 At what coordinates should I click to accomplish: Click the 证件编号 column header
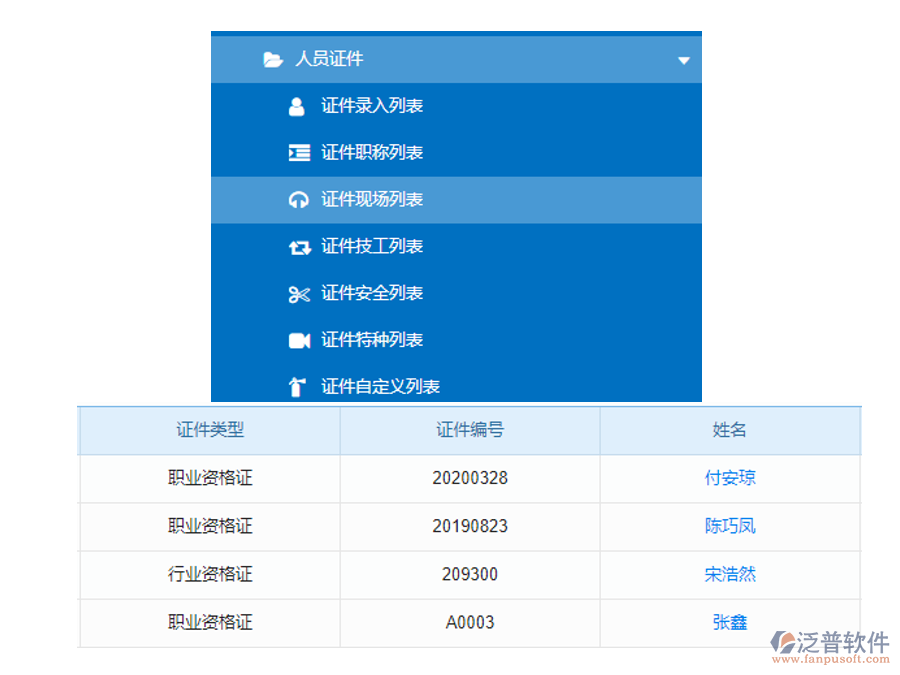[x=470, y=430]
